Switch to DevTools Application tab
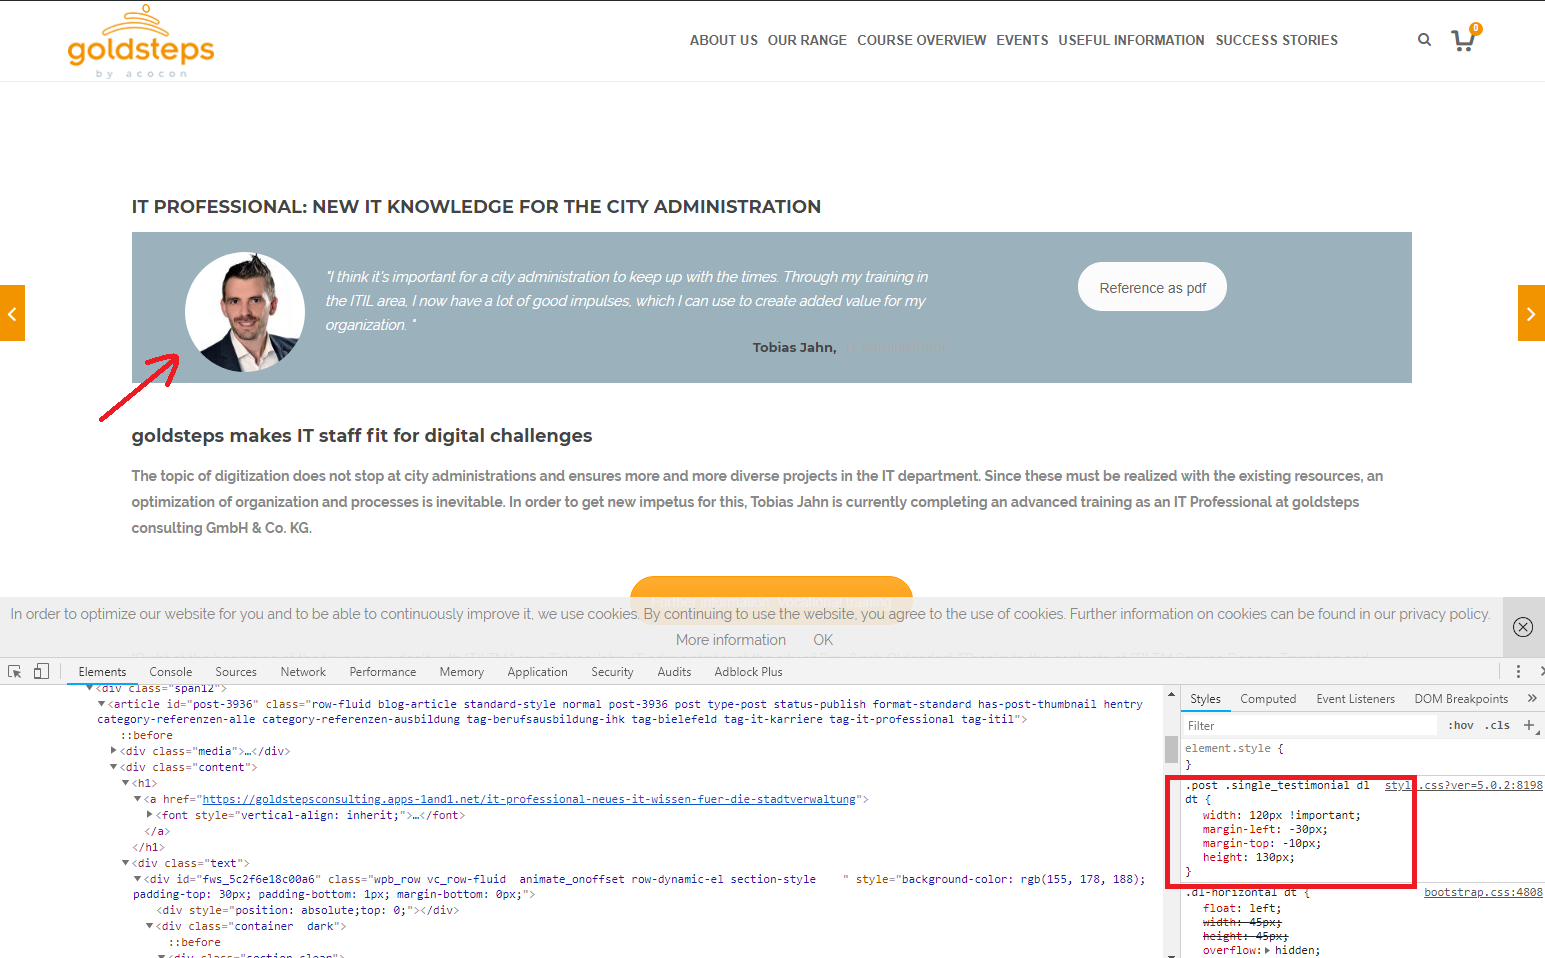Image resolution: width=1545 pixels, height=958 pixels. [537, 672]
